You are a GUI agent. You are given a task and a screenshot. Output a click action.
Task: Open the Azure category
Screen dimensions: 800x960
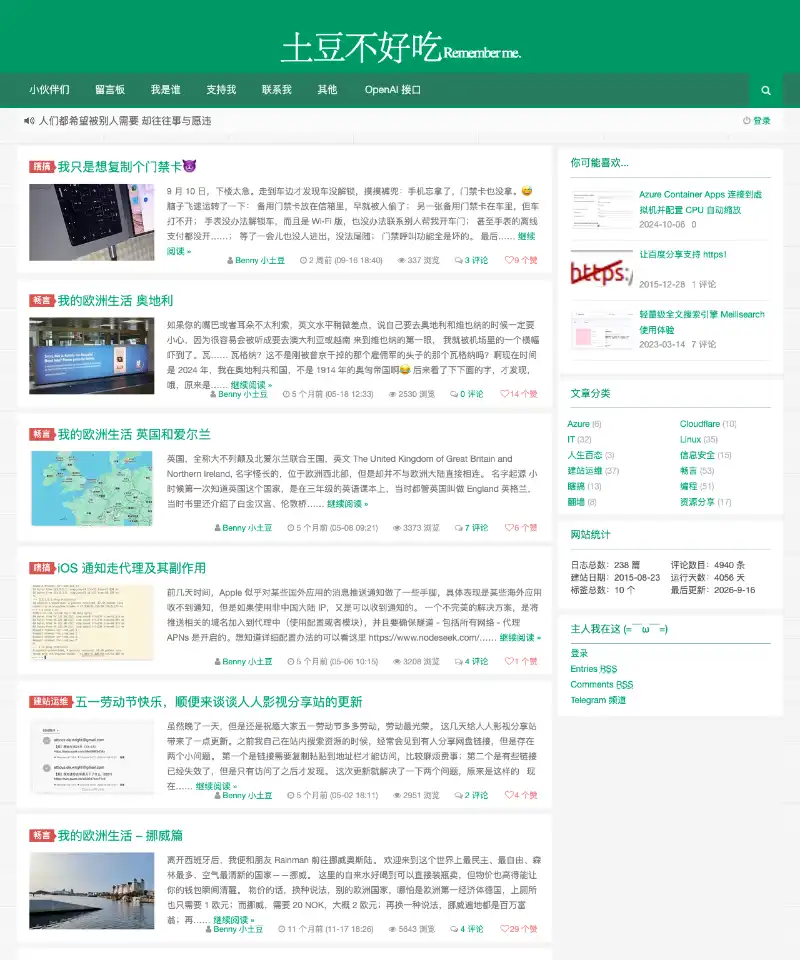click(578, 424)
